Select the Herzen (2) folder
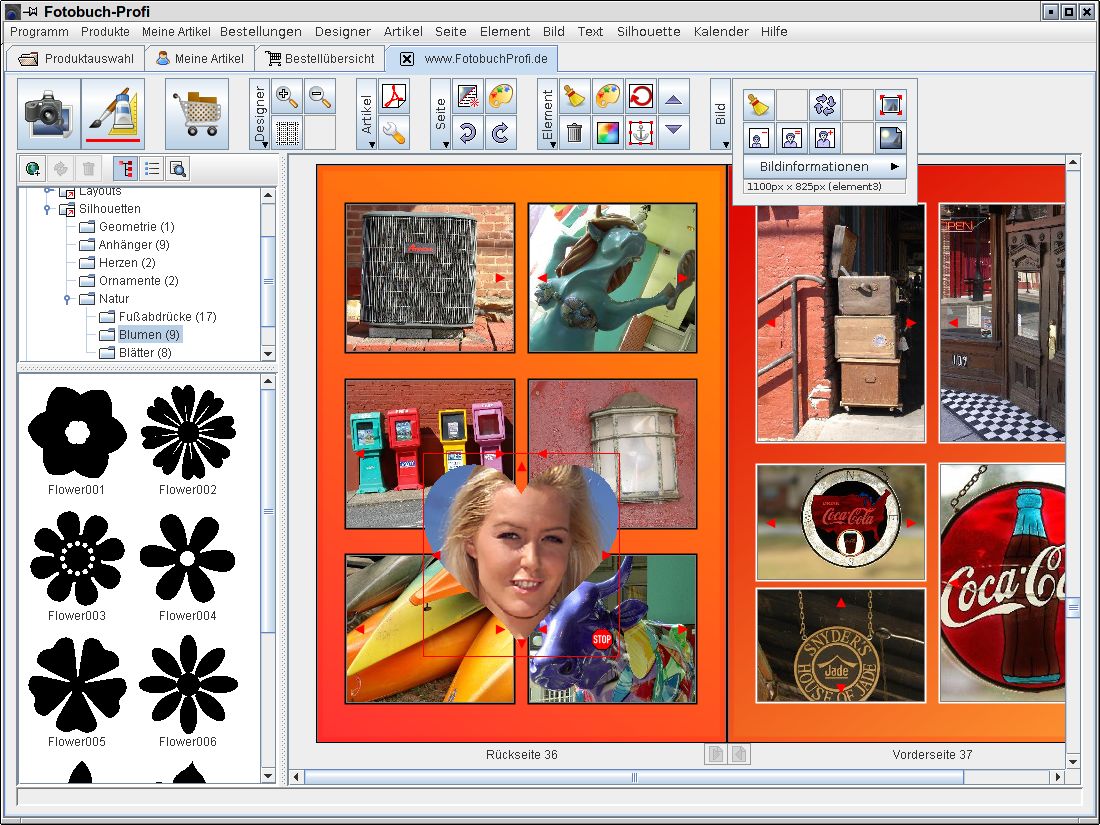The image size is (1100, 825). tap(118, 262)
